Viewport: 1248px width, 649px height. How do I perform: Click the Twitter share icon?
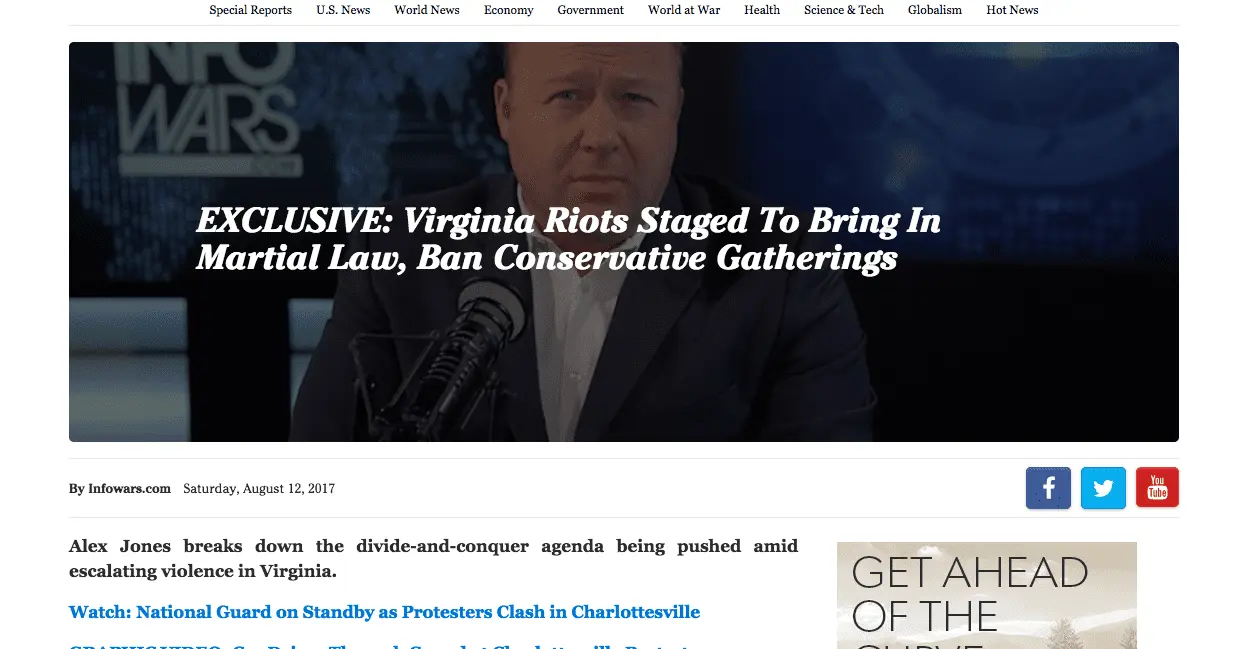click(x=1103, y=488)
